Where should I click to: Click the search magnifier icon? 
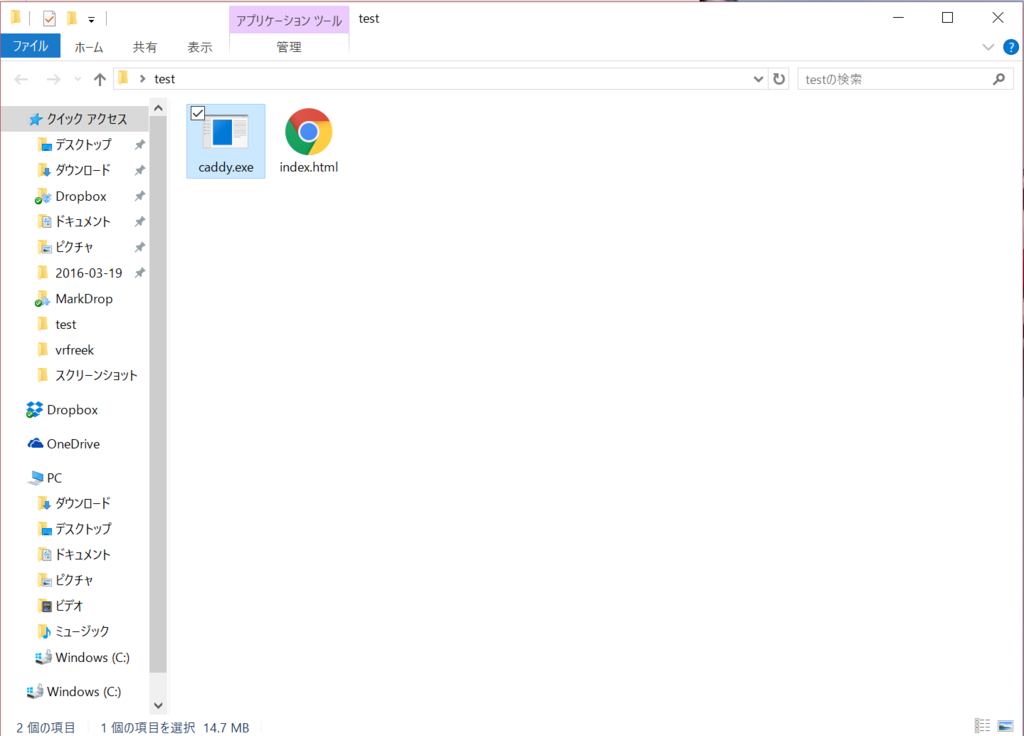tap(999, 79)
